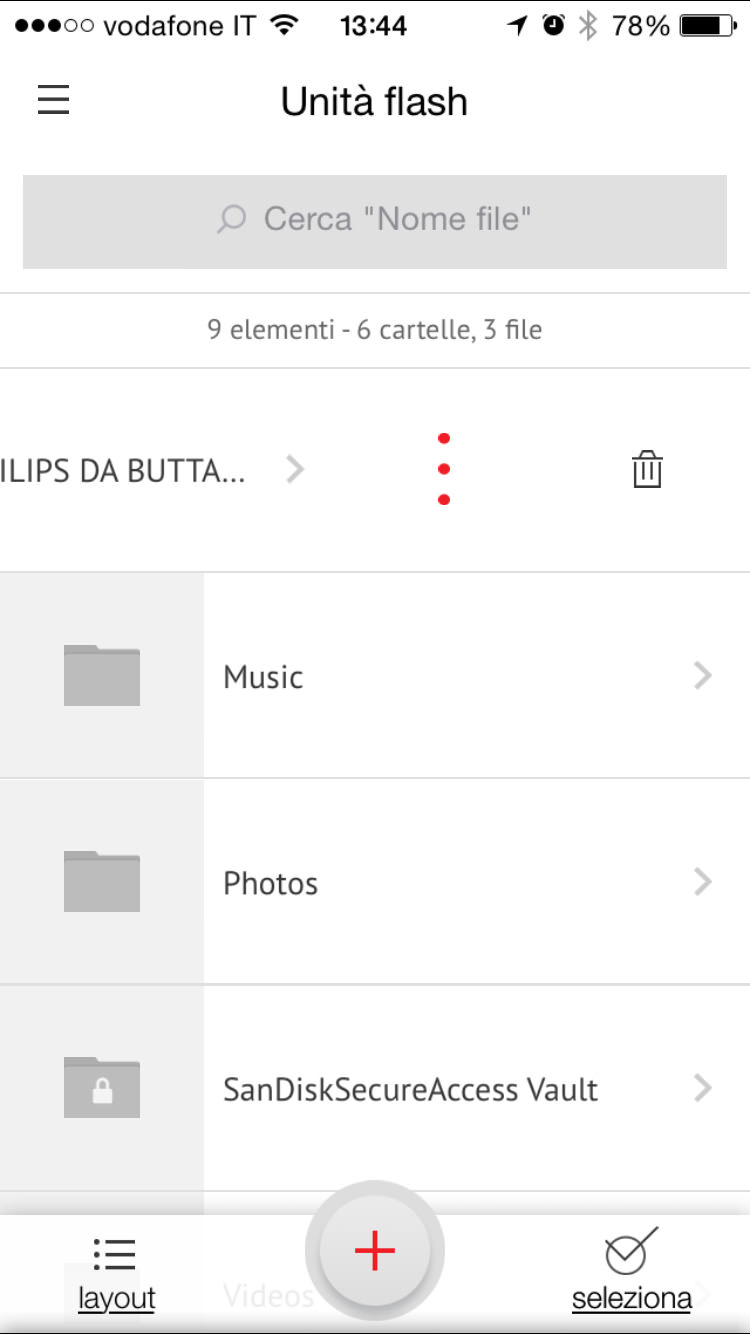This screenshot has height=1334, width=750.
Task: Tap the Bluetooth icon in status bar
Action: point(588,26)
